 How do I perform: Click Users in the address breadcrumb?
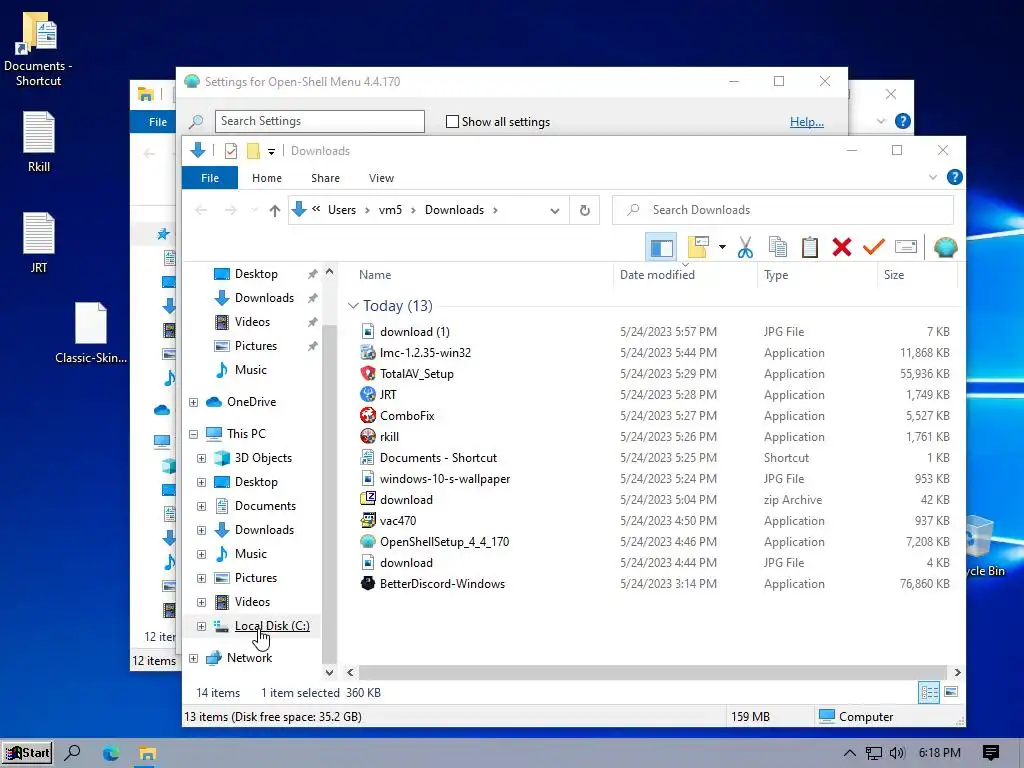click(342, 210)
